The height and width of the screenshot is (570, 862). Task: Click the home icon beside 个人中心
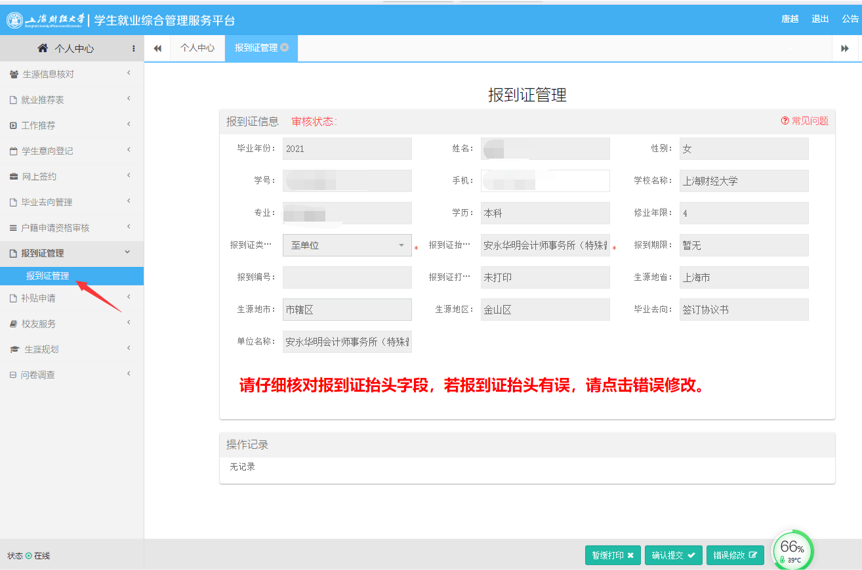[42, 48]
